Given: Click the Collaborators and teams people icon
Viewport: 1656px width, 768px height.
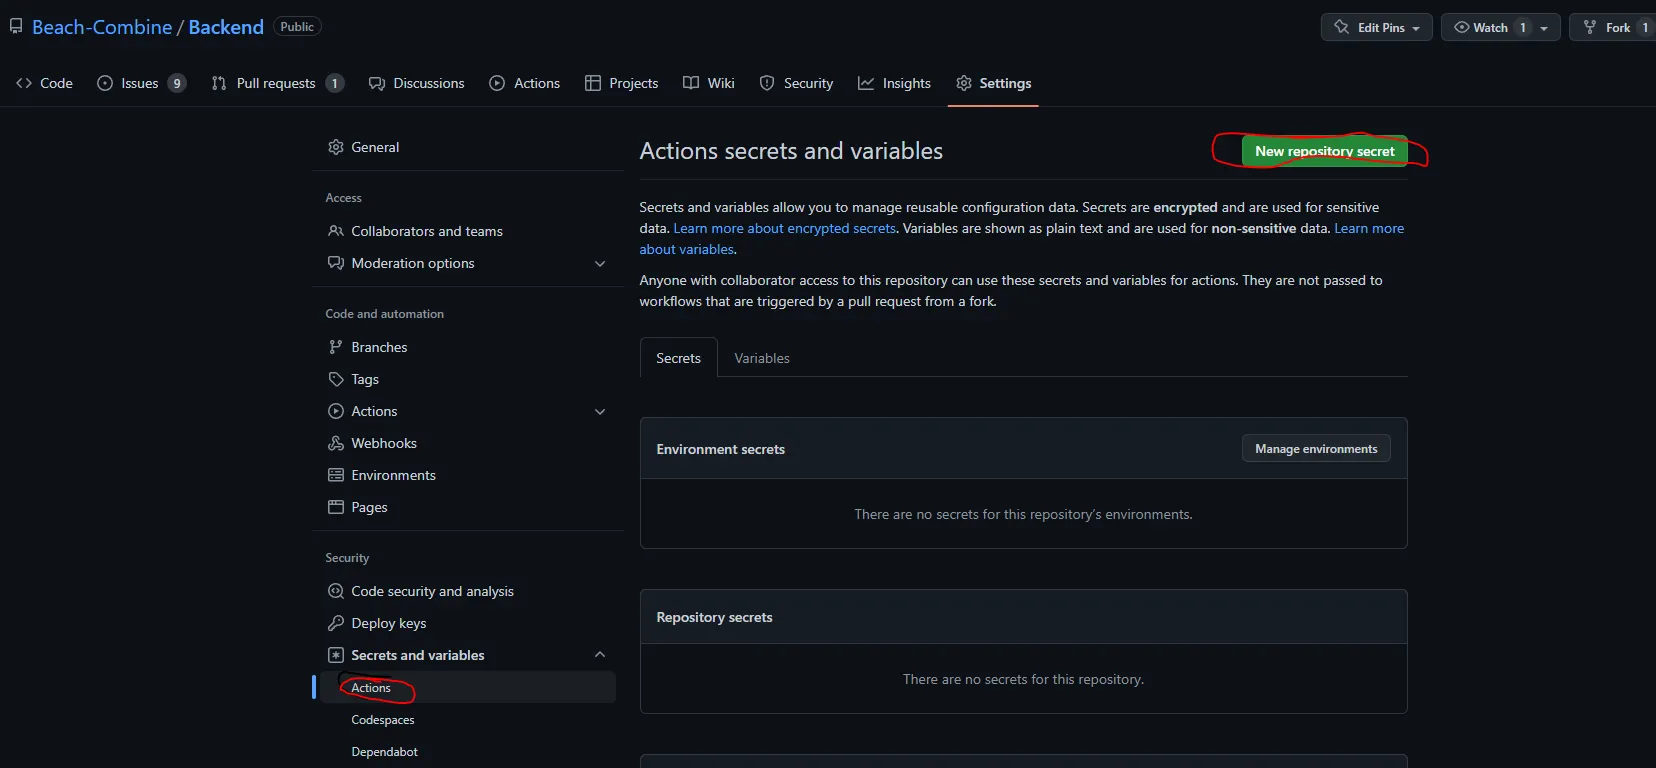Looking at the screenshot, I should pyautogui.click(x=336, y=231).
